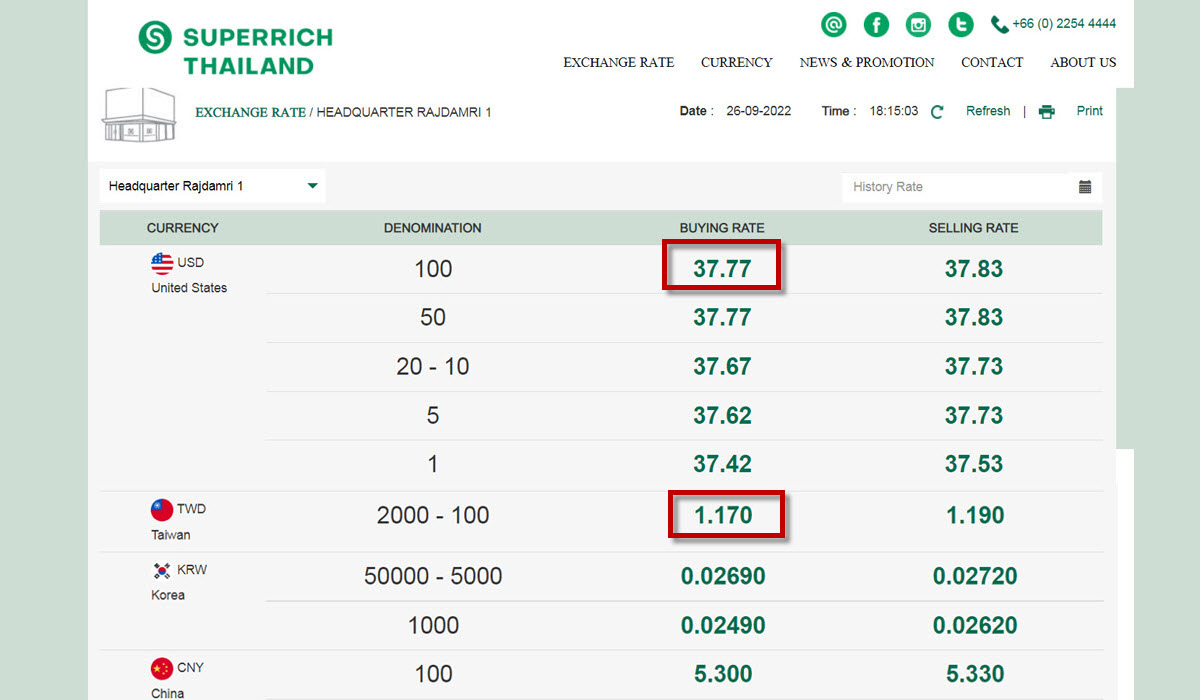The image size is (1200, 700).
Task: Select the TWD buying rate 1.170
Action: click(724, 516)
